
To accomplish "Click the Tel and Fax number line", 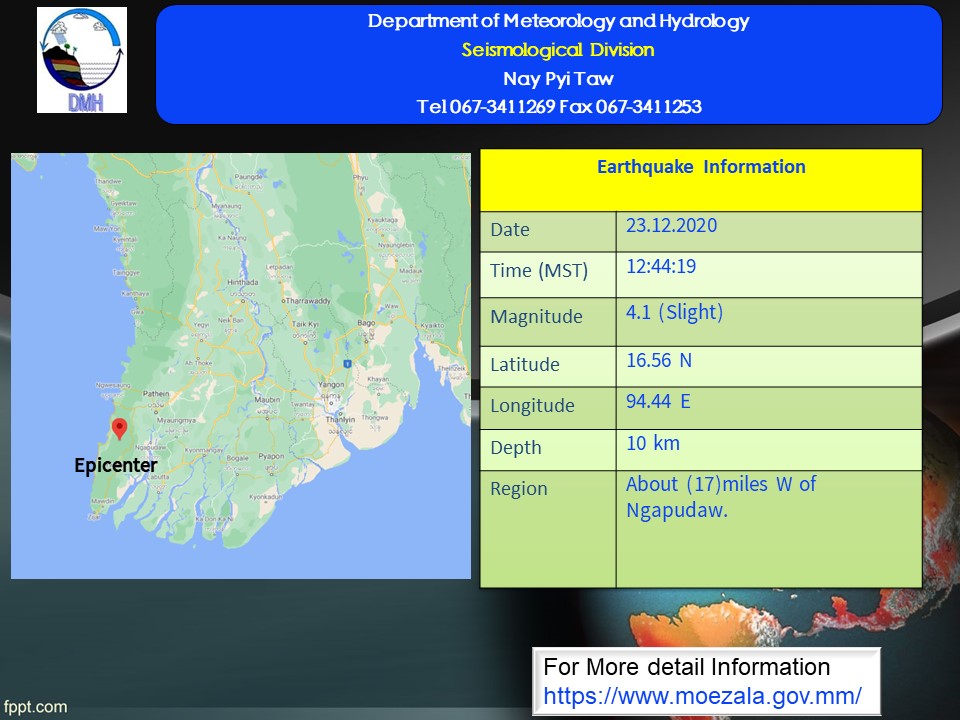I will click(559, 107).
